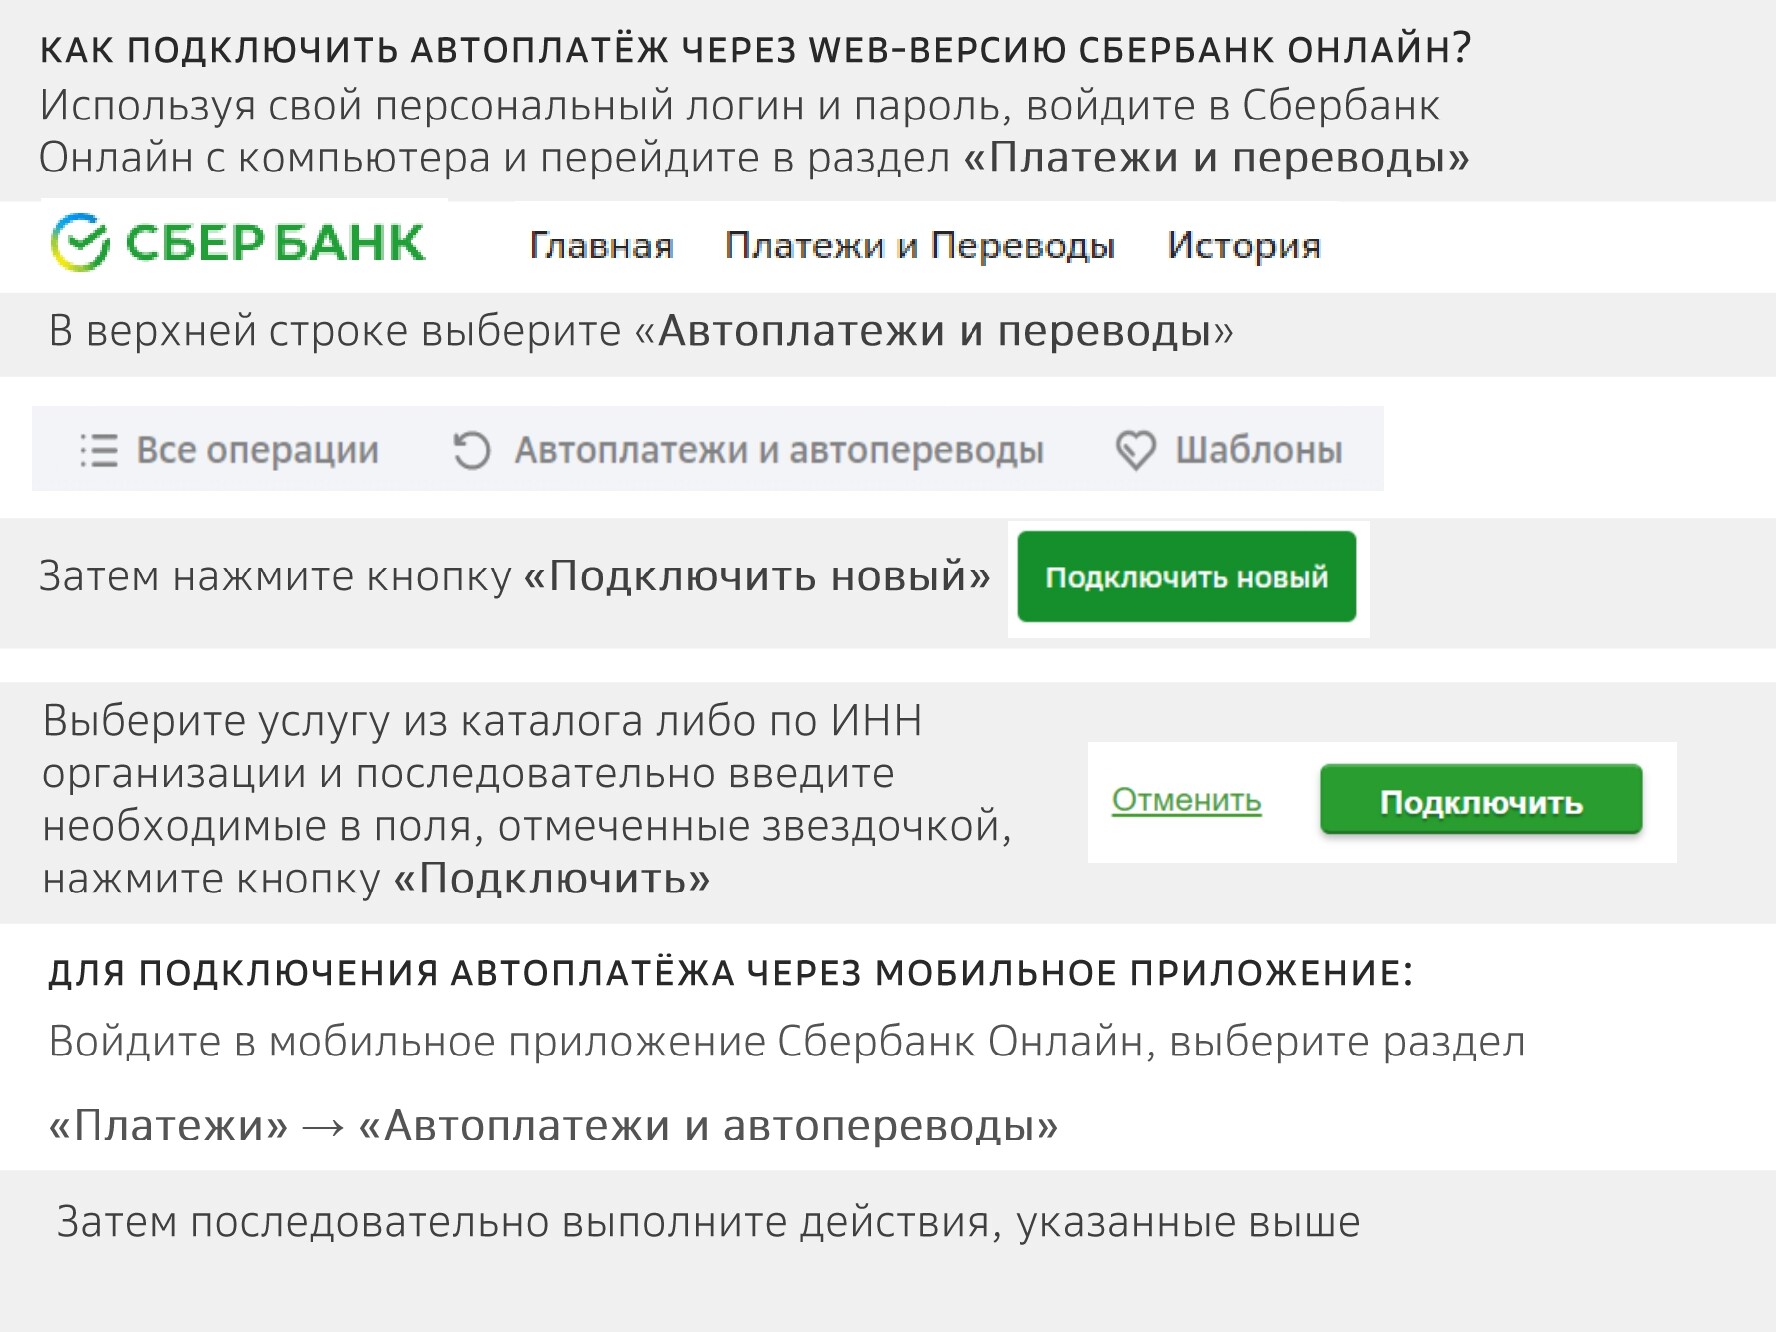Click the bold «Подключить новый» instruction text
This screenshot has width=1776, height=1332.
(757, 576)
